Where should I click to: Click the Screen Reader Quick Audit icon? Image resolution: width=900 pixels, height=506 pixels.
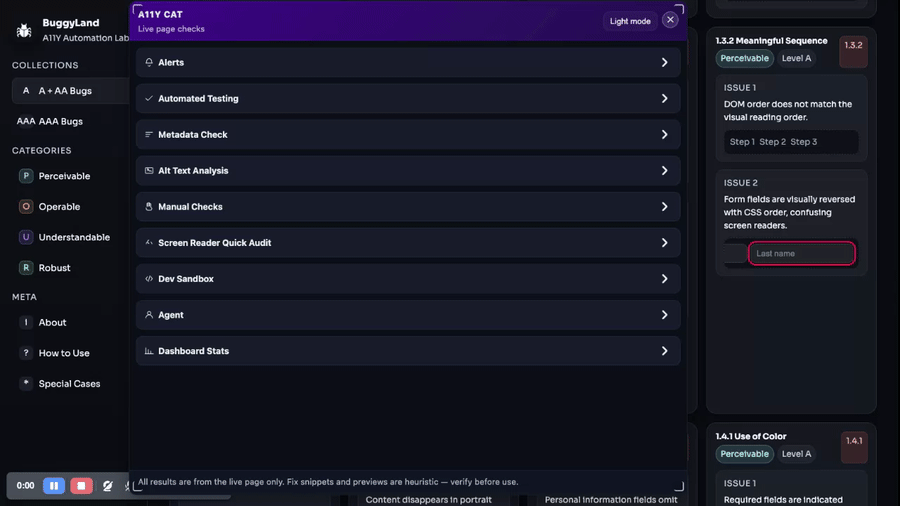coord(149,243)
